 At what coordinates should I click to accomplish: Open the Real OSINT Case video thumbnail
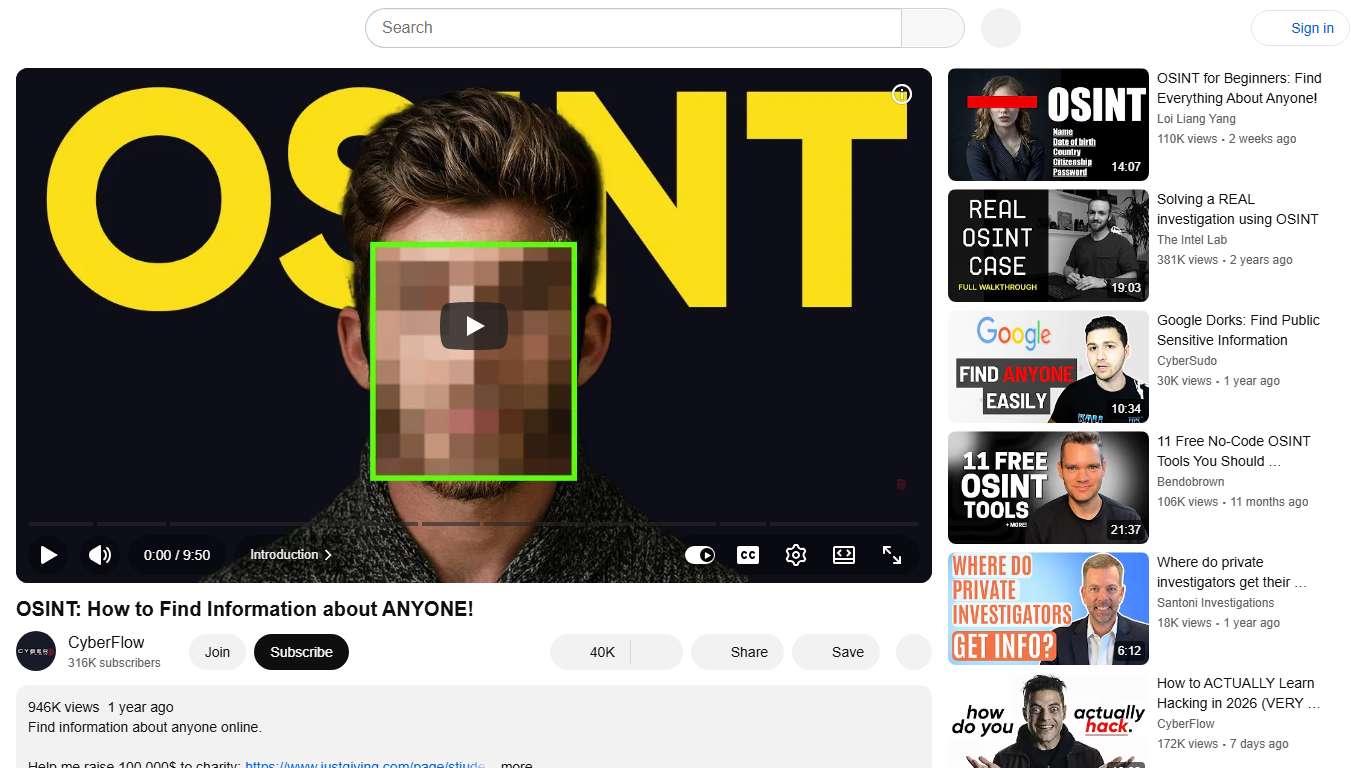coord(1047,245)
